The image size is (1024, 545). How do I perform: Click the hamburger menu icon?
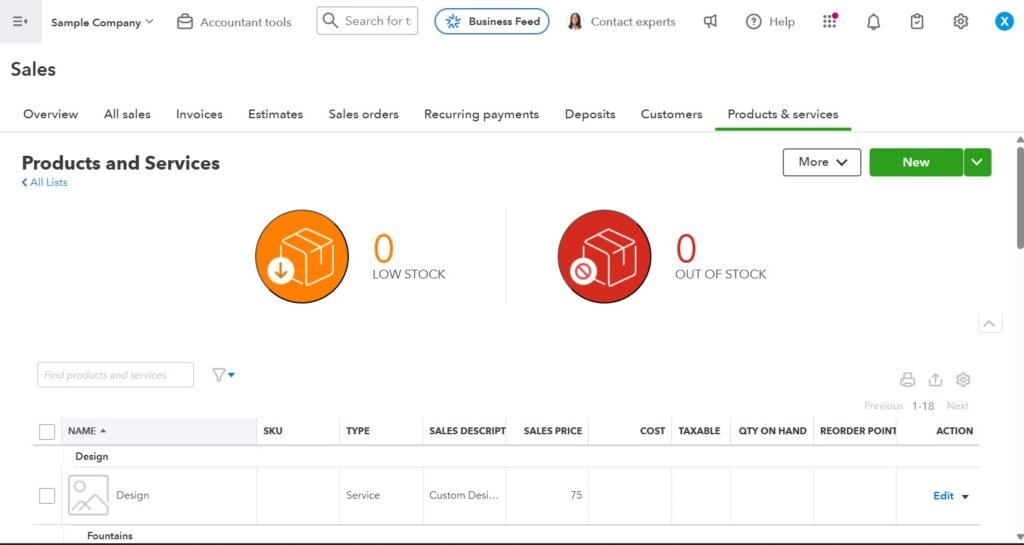20,21
